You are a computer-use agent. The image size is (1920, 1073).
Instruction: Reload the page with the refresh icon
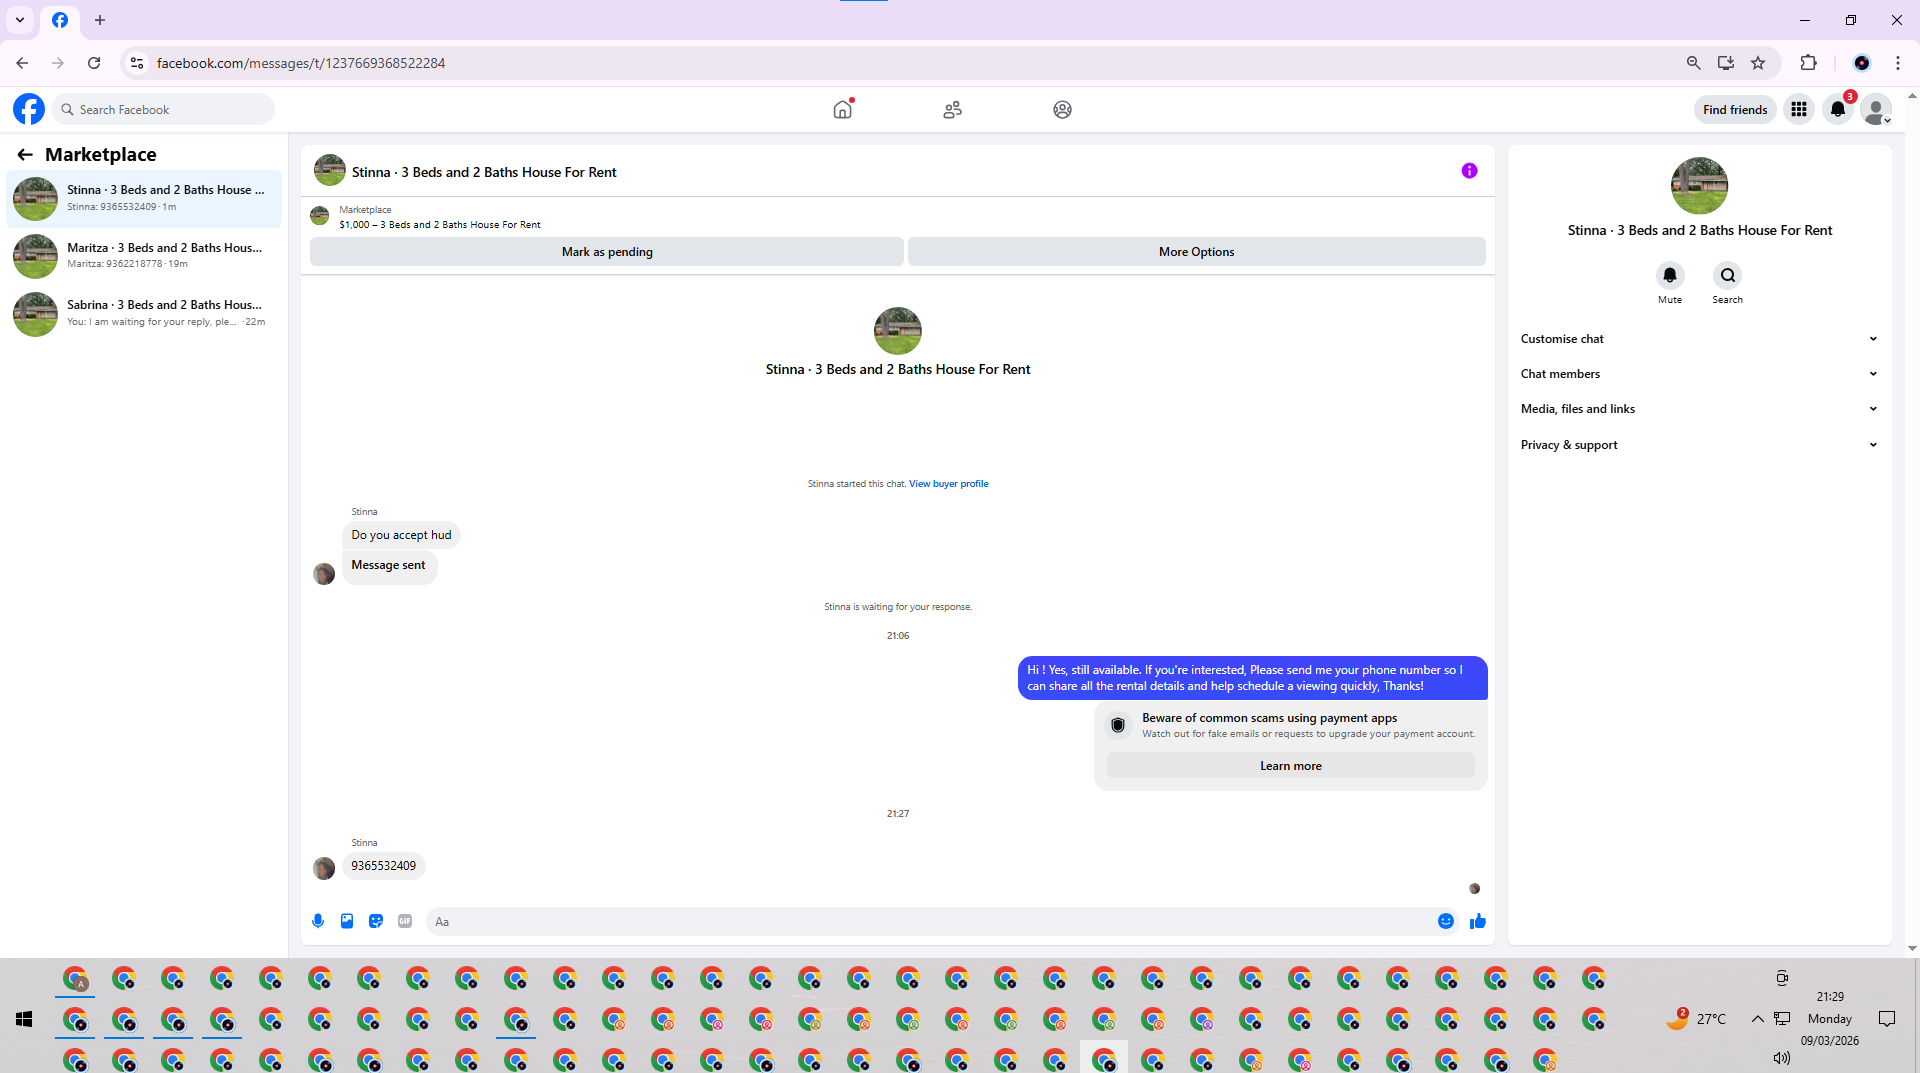tap(94, 63)
